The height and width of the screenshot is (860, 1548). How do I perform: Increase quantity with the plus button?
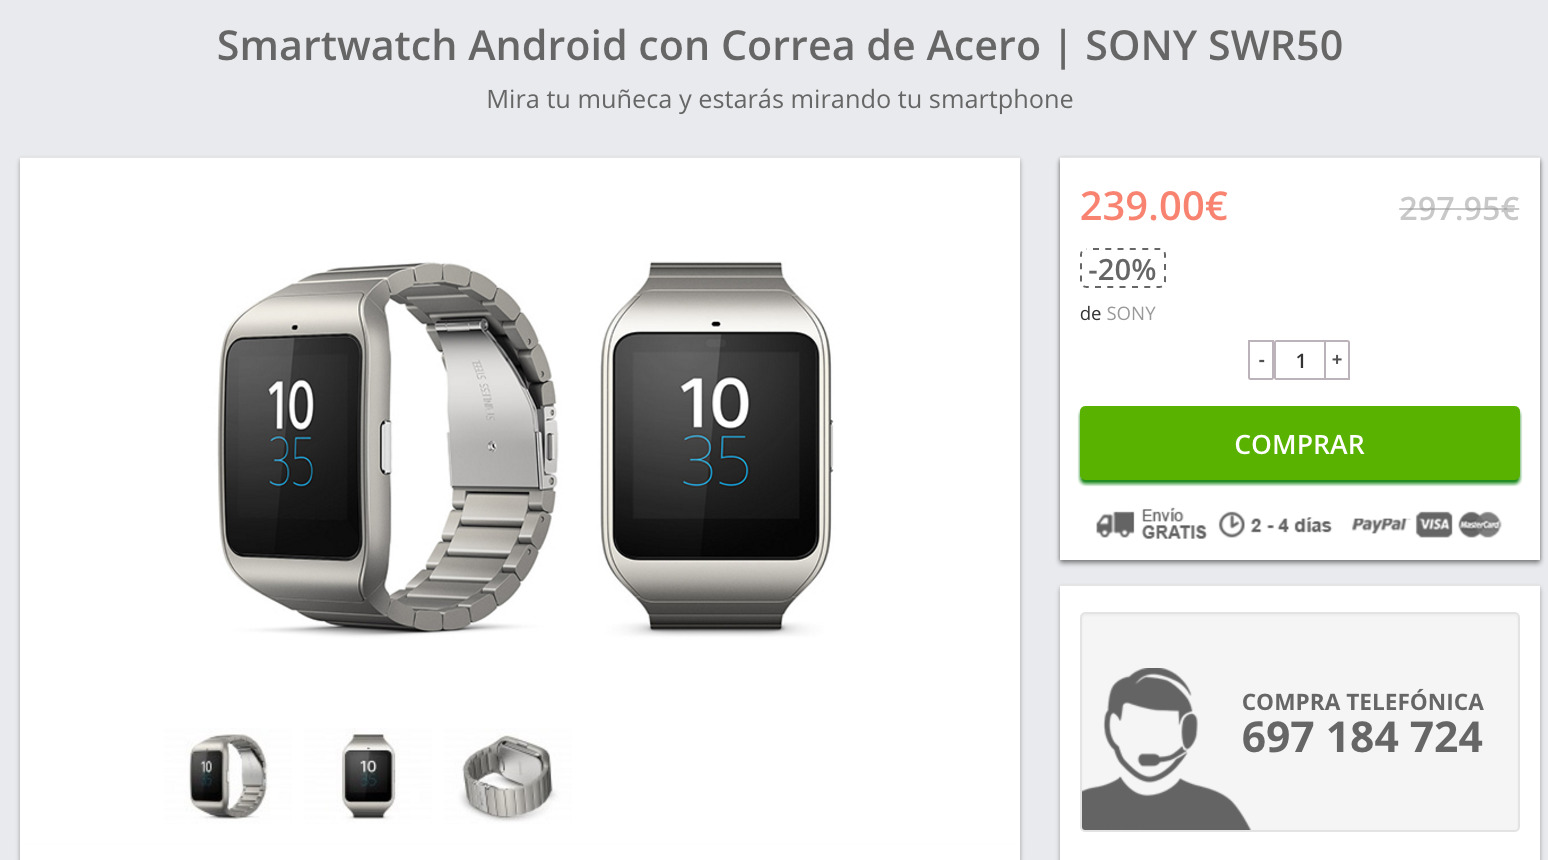pyautogui.click(x=1337, y=360)
